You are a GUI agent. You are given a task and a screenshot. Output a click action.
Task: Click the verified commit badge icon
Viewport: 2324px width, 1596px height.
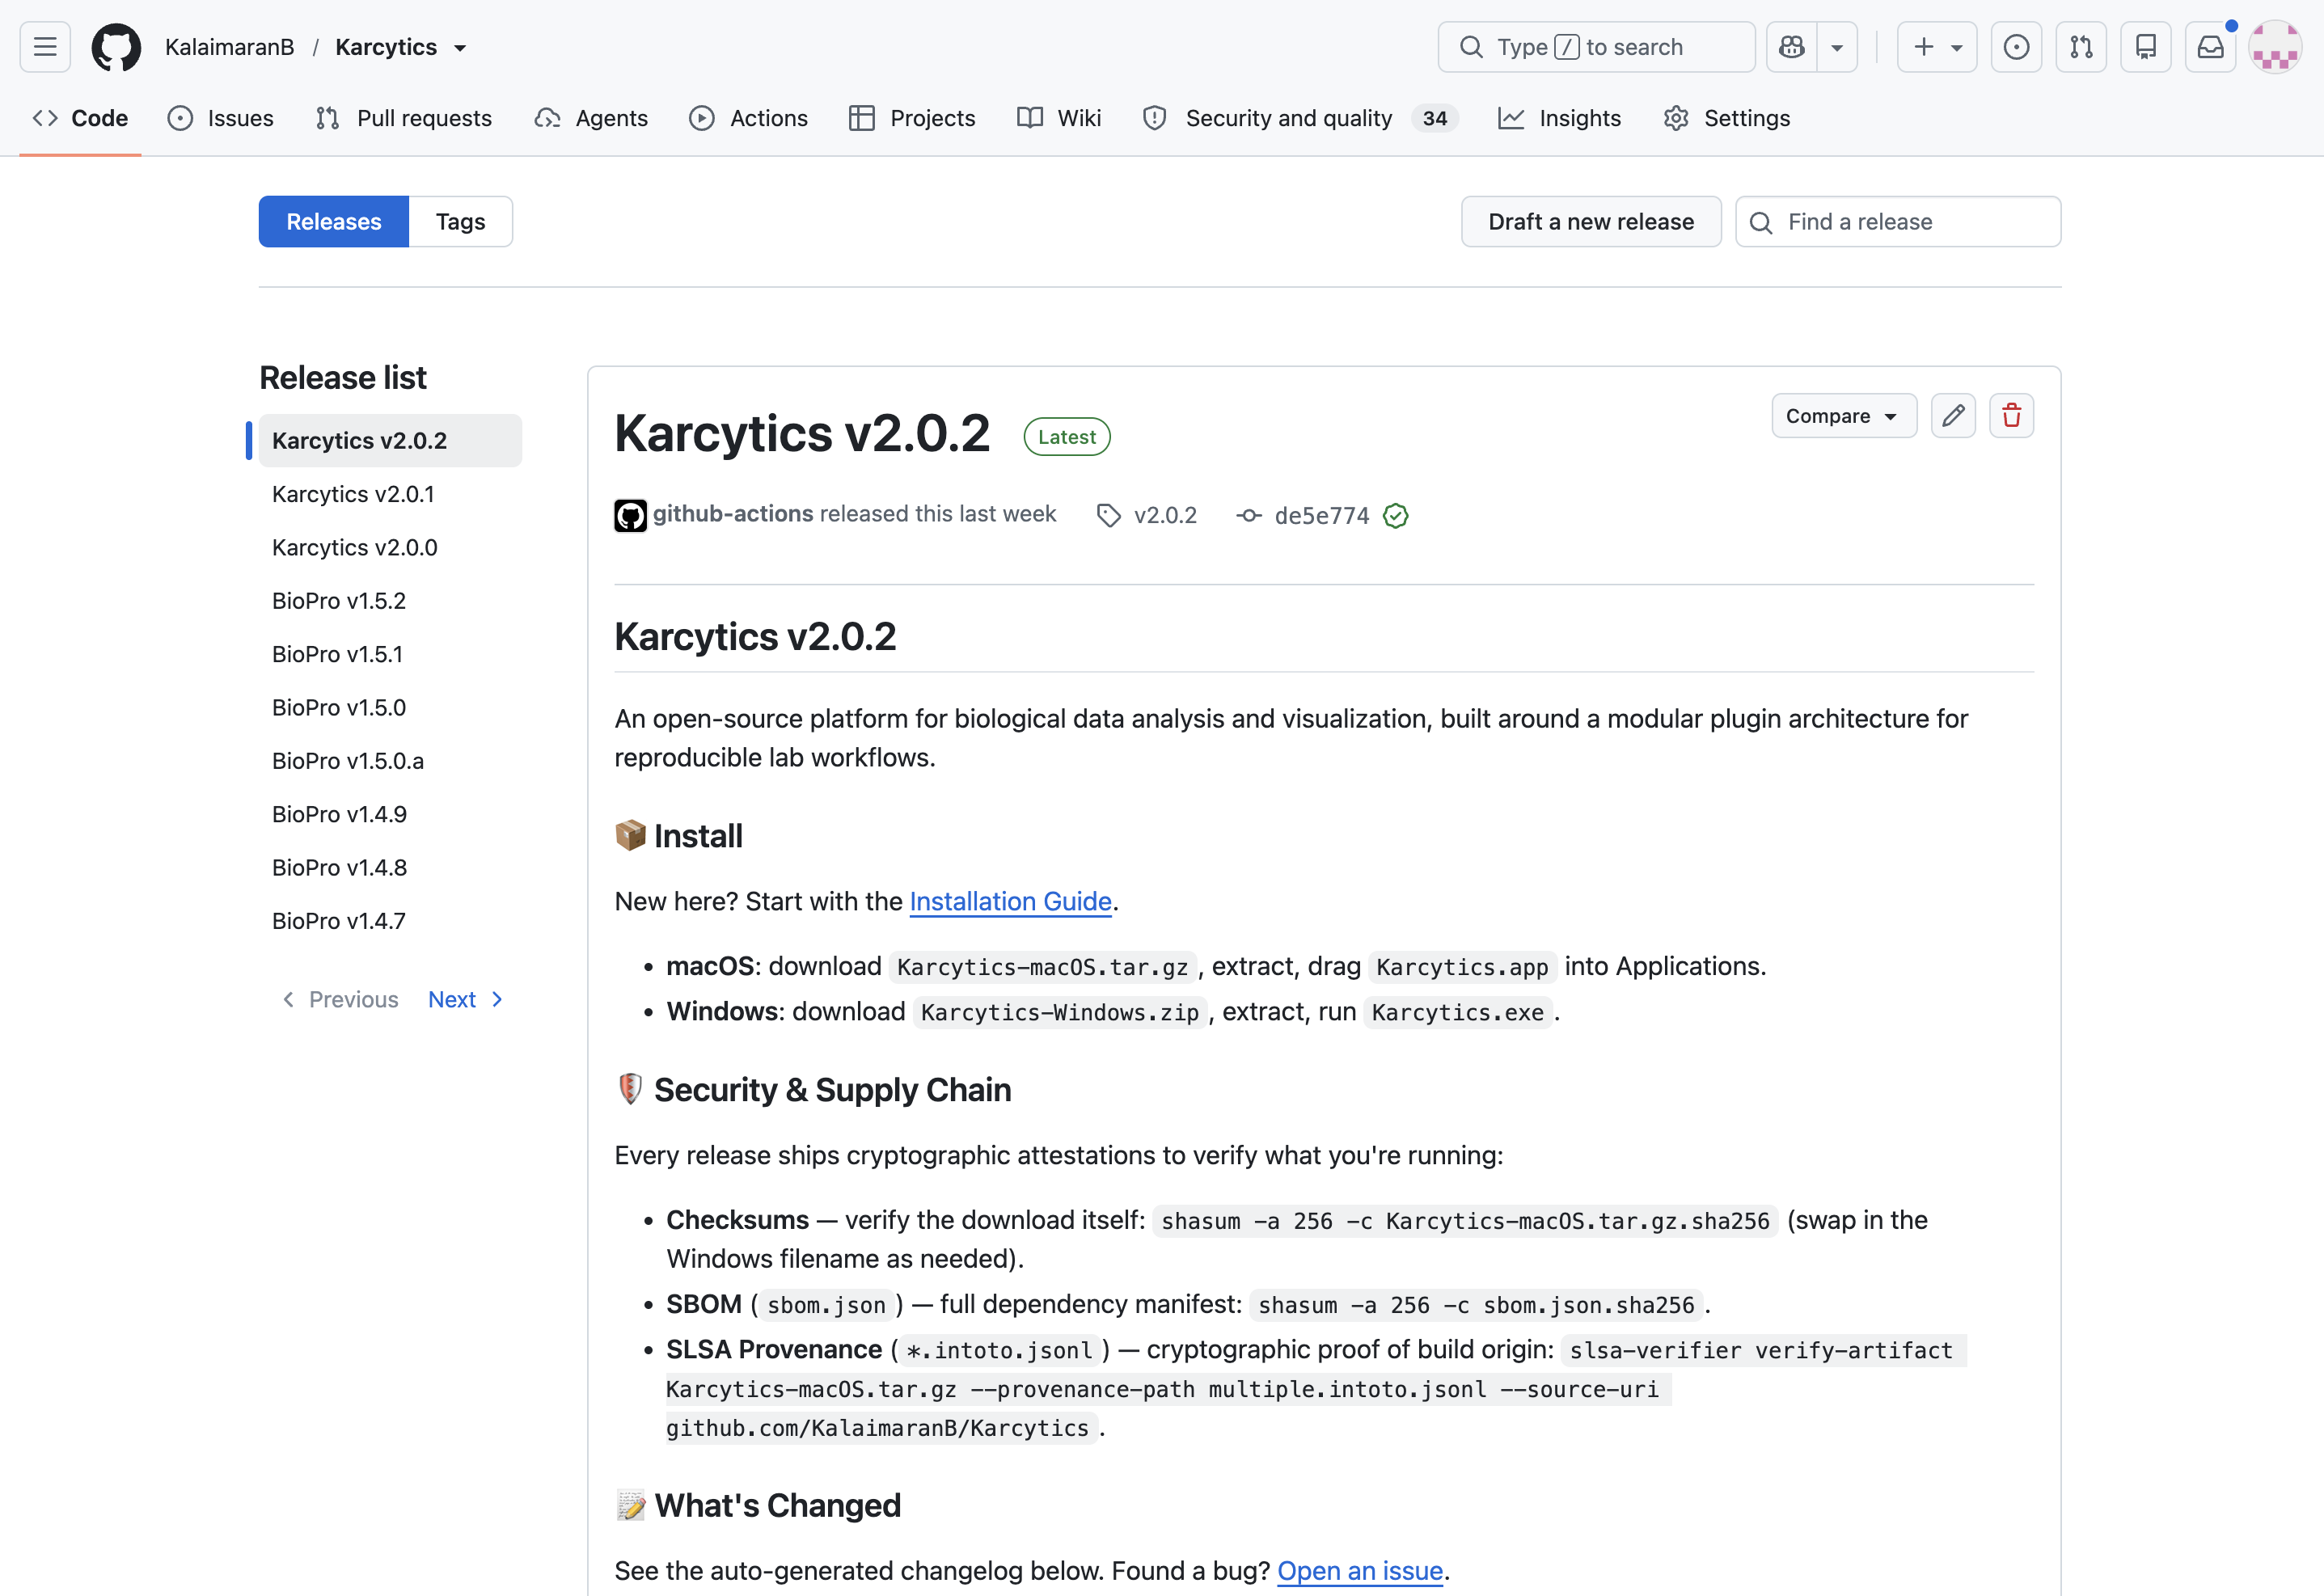tap(1396, 515)
